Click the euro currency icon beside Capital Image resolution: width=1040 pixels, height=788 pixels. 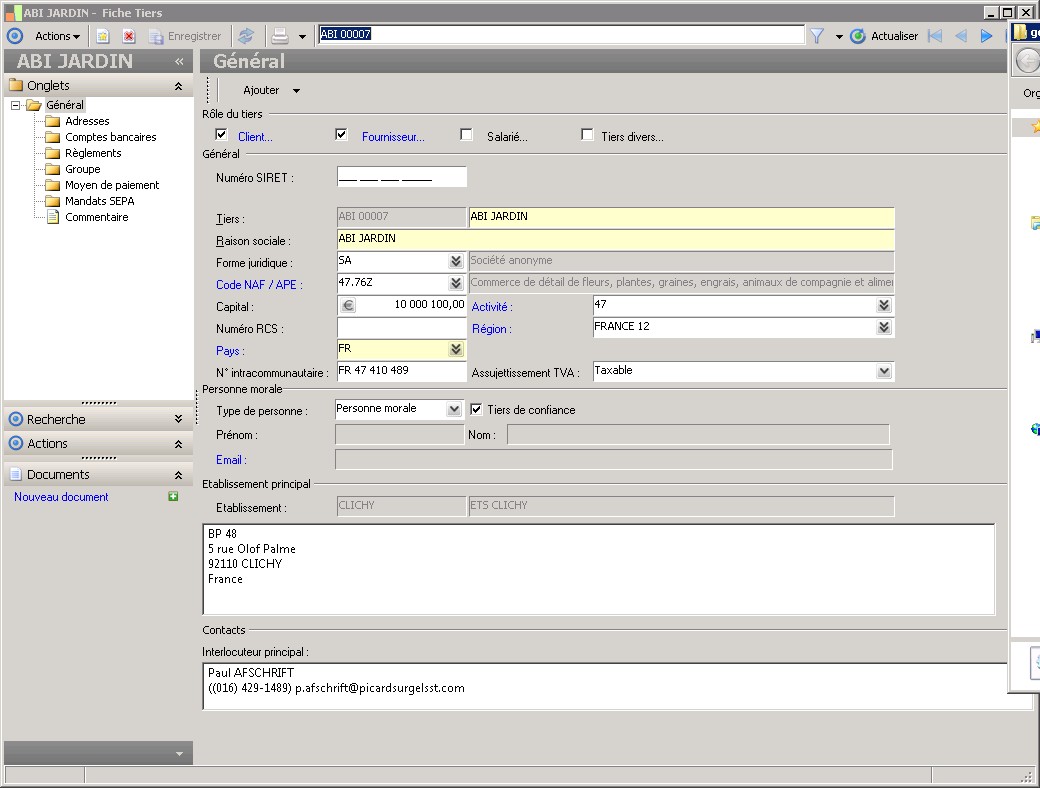point(348,306)
